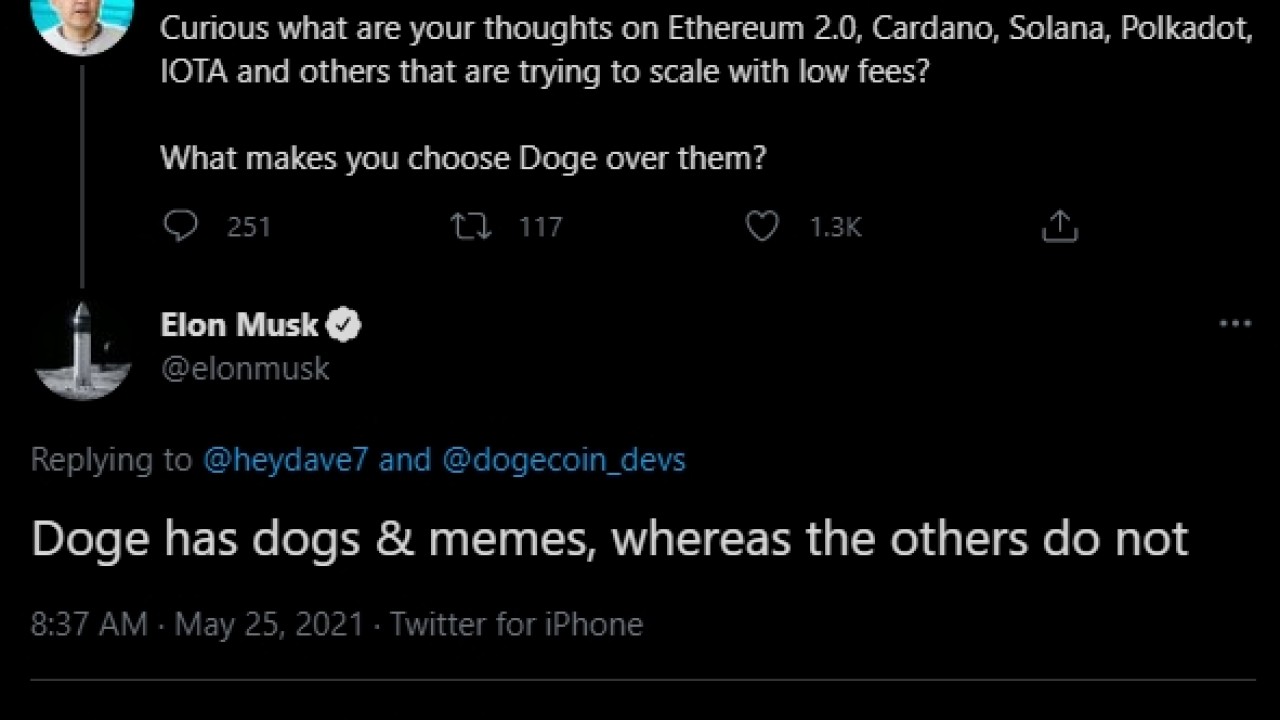Screen dimensions: 1280x720
Task: Click the 8:37 AM May 25, 2021 timestamp
Action: (x=196, y=625)
